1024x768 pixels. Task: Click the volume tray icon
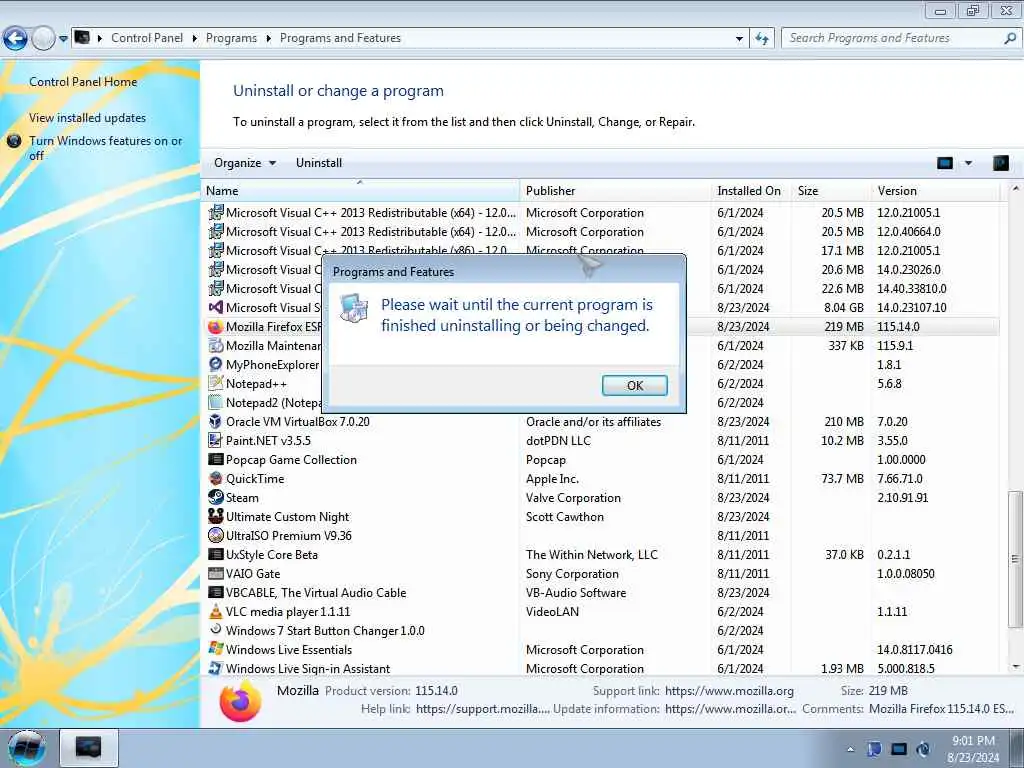point(923,749)
